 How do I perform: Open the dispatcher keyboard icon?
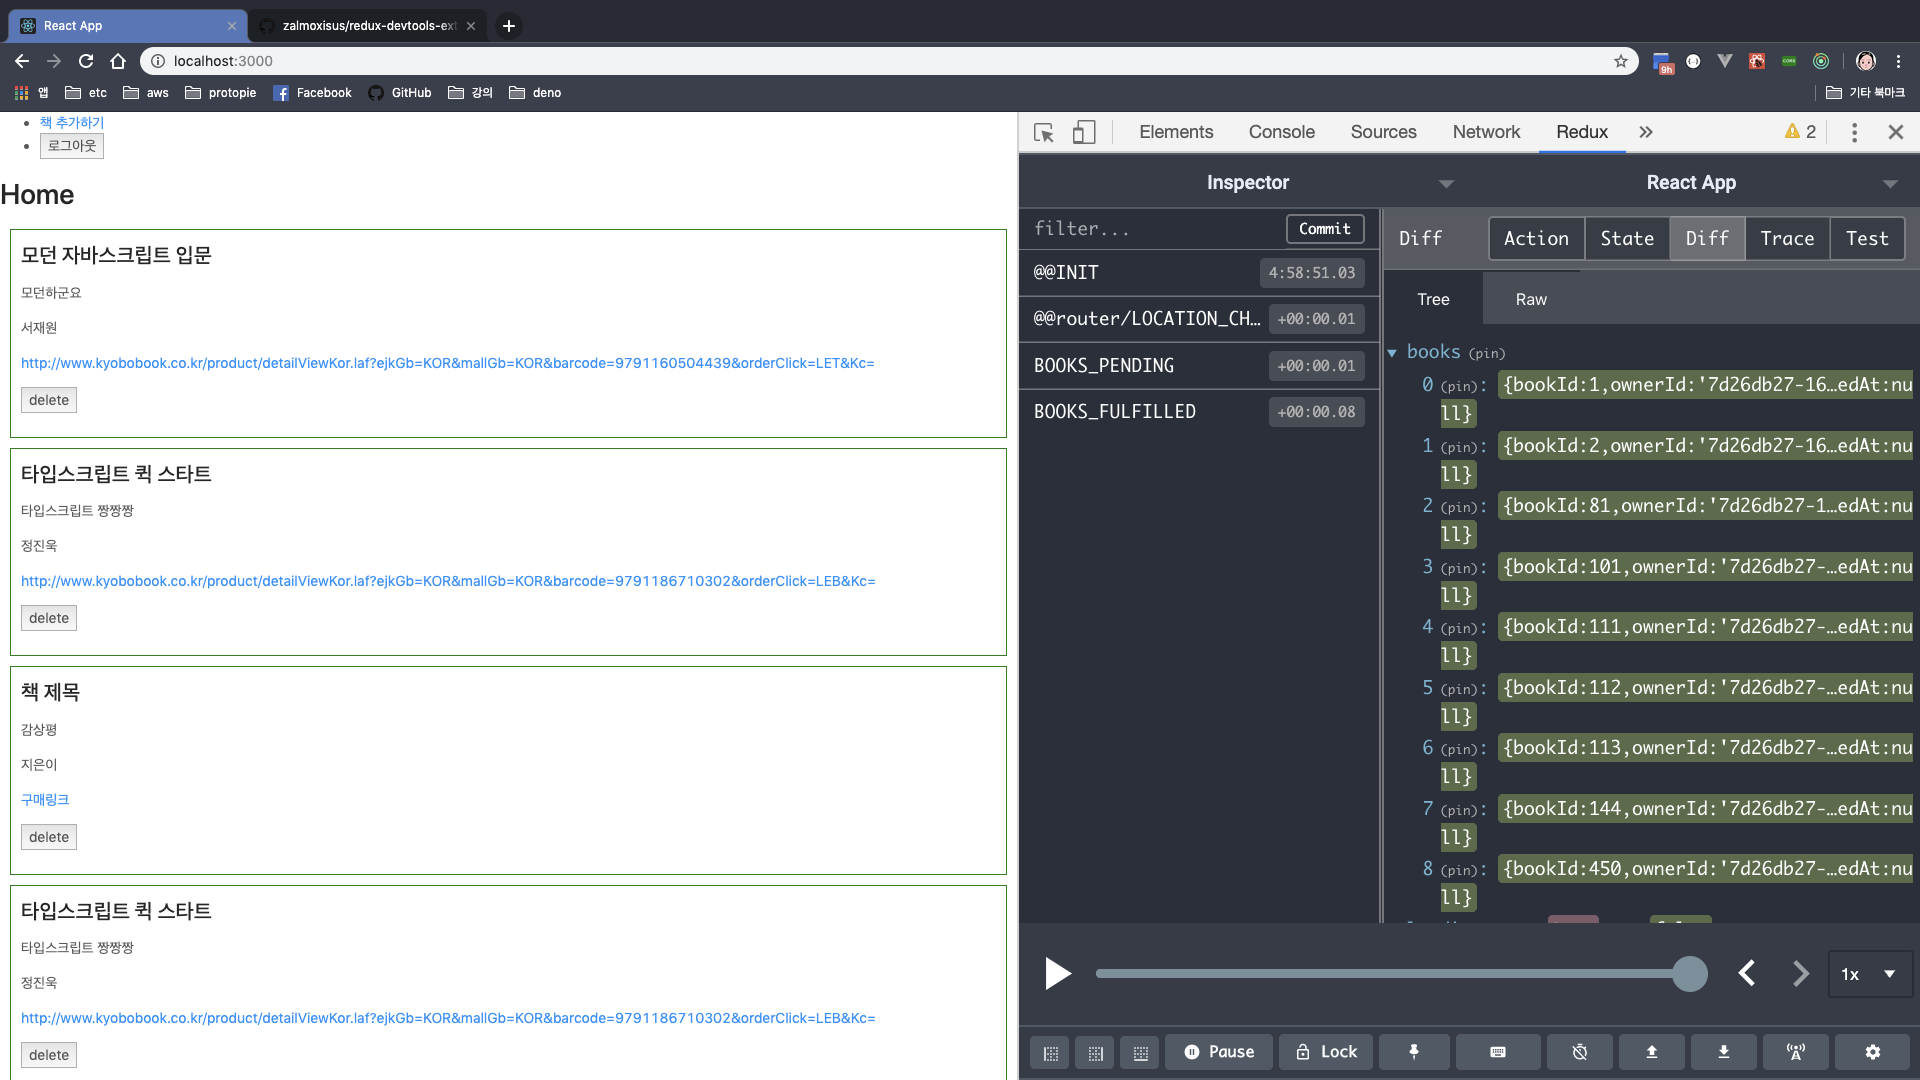[x=1497, y=1052]
